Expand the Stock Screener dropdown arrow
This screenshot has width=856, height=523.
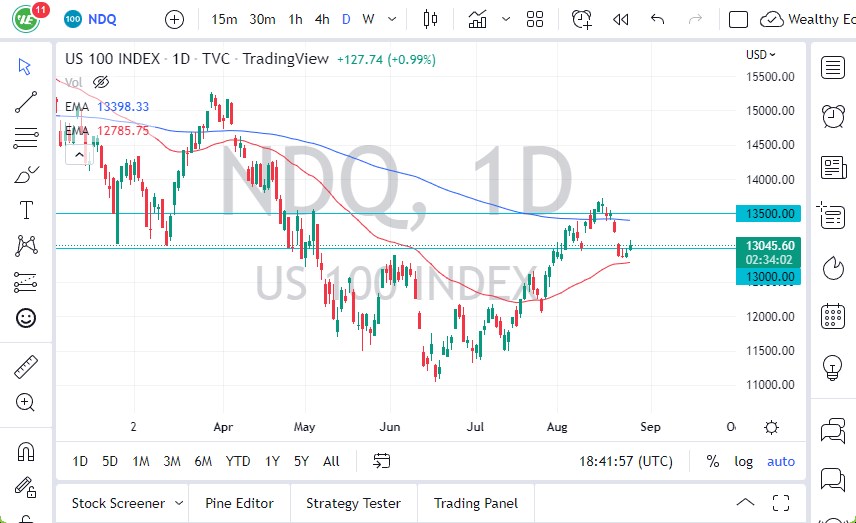coord(179,503)
